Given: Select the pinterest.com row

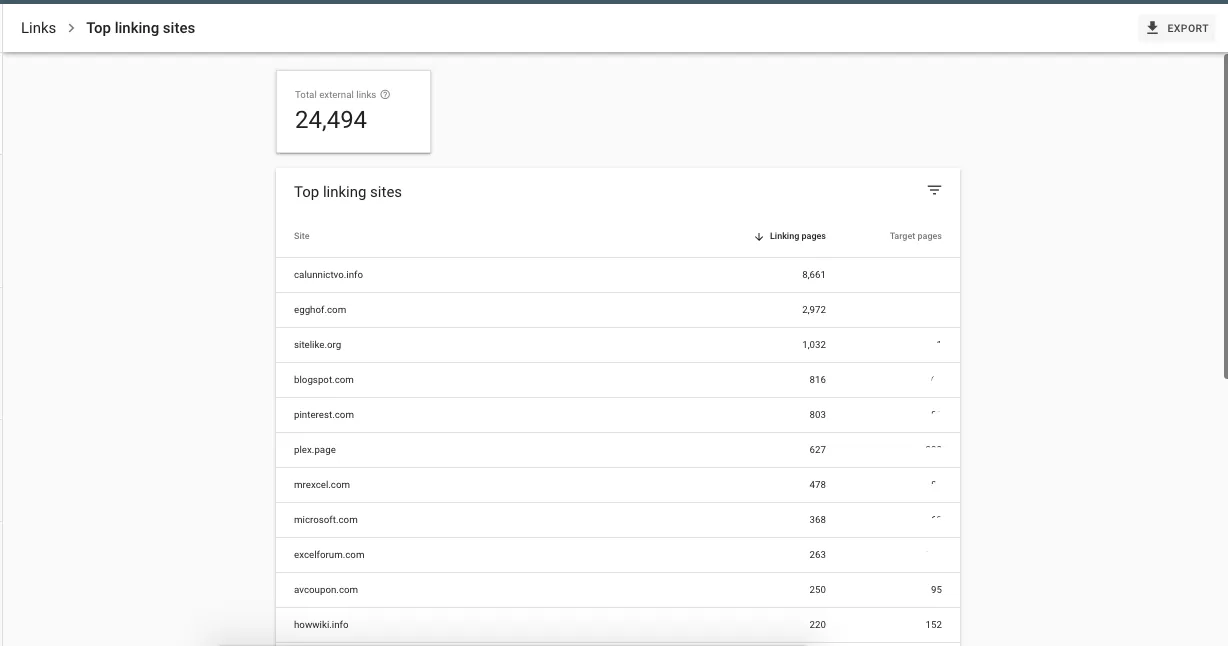Looking at the screenshot, I should click(323, 415).
